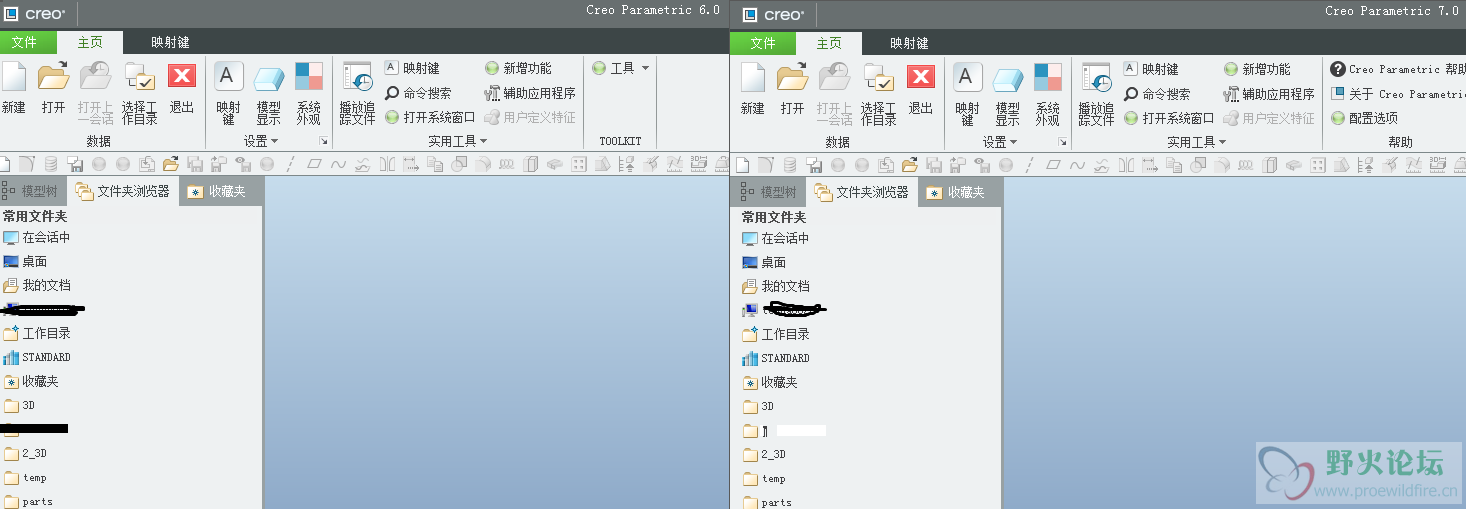Image resolution: width=1467 pixels, height=509 pixels.
Task: Click 辅助应用程序 in Creo 6.0 window
Action: point(530,93)
